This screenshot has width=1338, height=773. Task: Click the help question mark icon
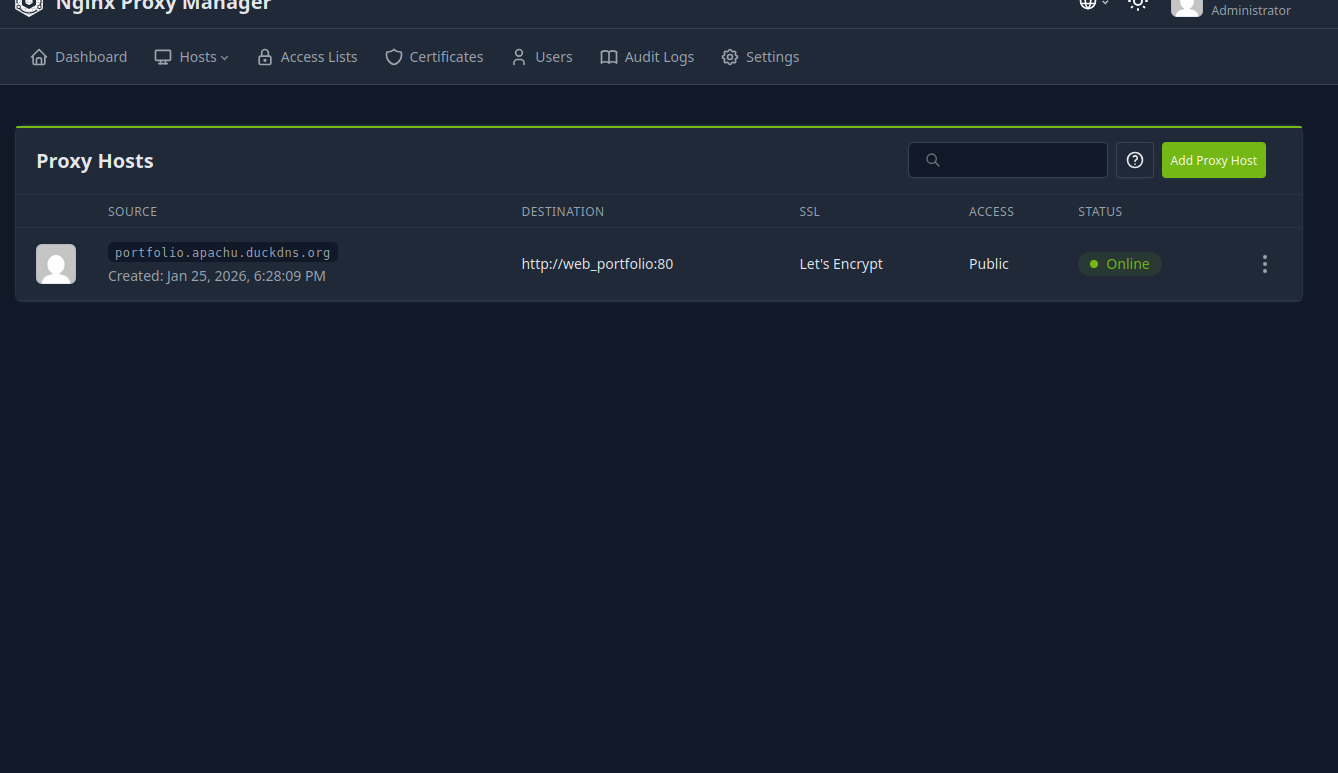tap(1135, 160)
